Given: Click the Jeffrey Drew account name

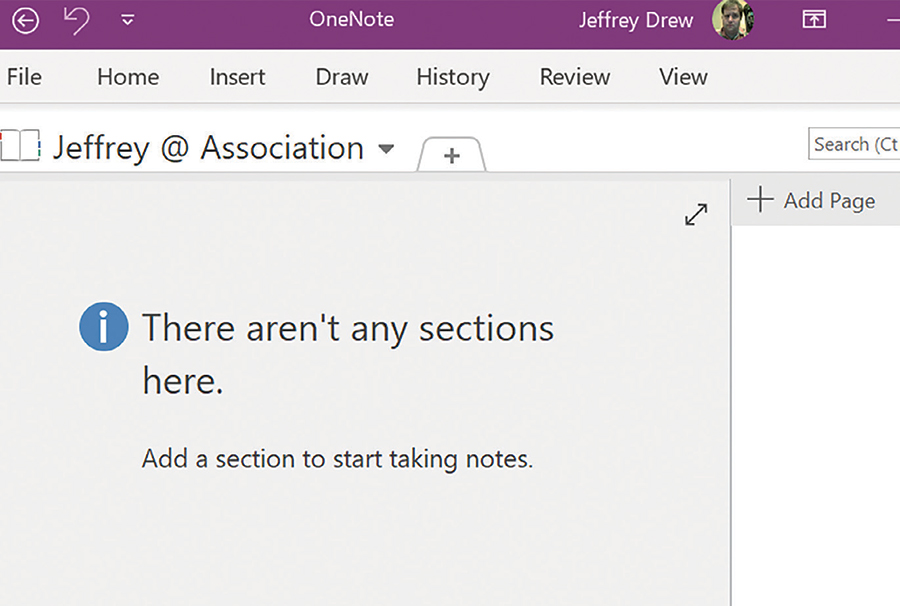Looking at the screenshot, I should coord(635,20).
